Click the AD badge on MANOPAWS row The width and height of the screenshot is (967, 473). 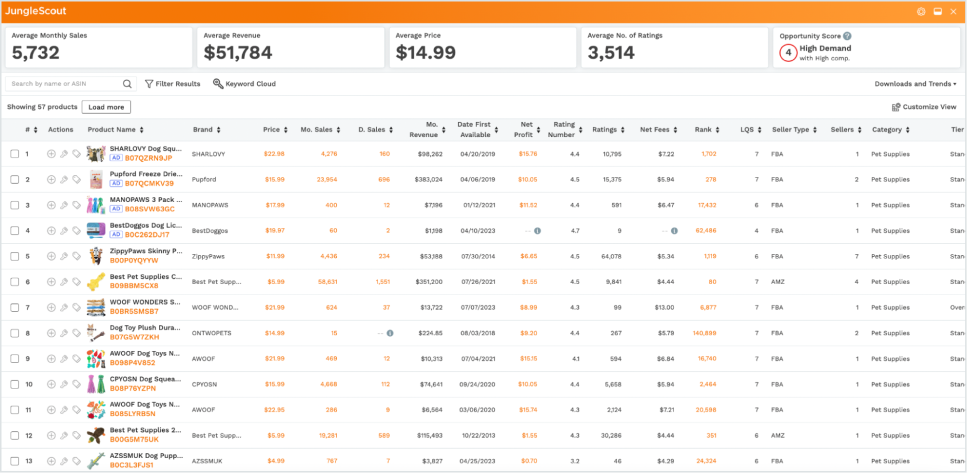point(115,209)
